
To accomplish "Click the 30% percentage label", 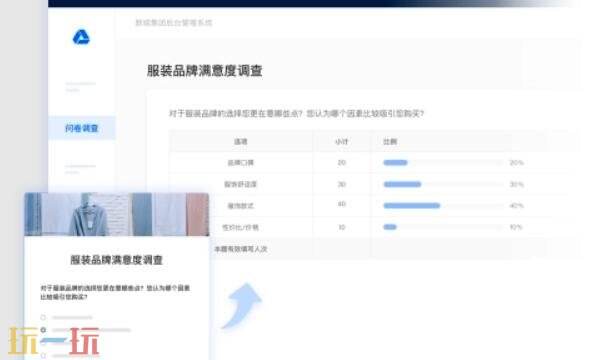I will (517, 184).
